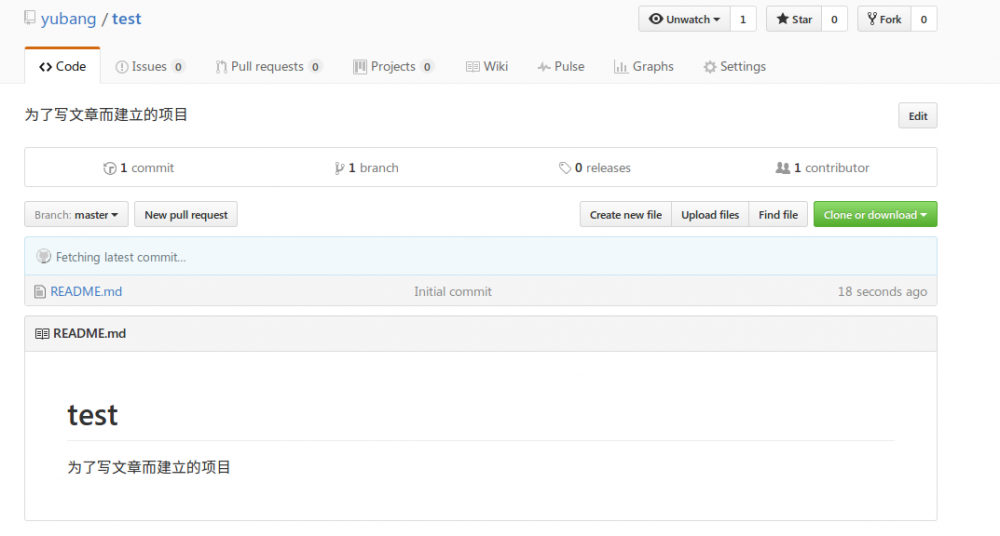View the stargazers count next to Star
Screen dimensions: 1000x536
point(834,19)
